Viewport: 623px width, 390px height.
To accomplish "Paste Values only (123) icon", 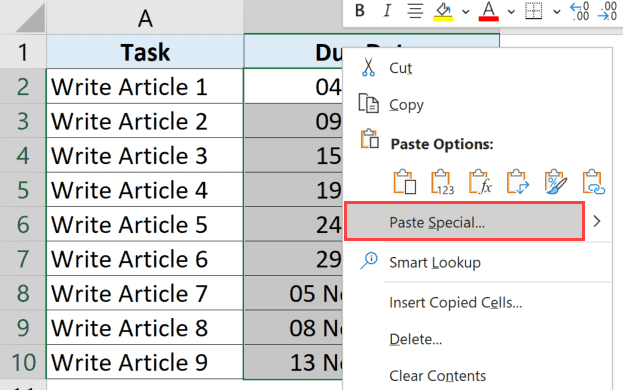I will pos(442,182).
